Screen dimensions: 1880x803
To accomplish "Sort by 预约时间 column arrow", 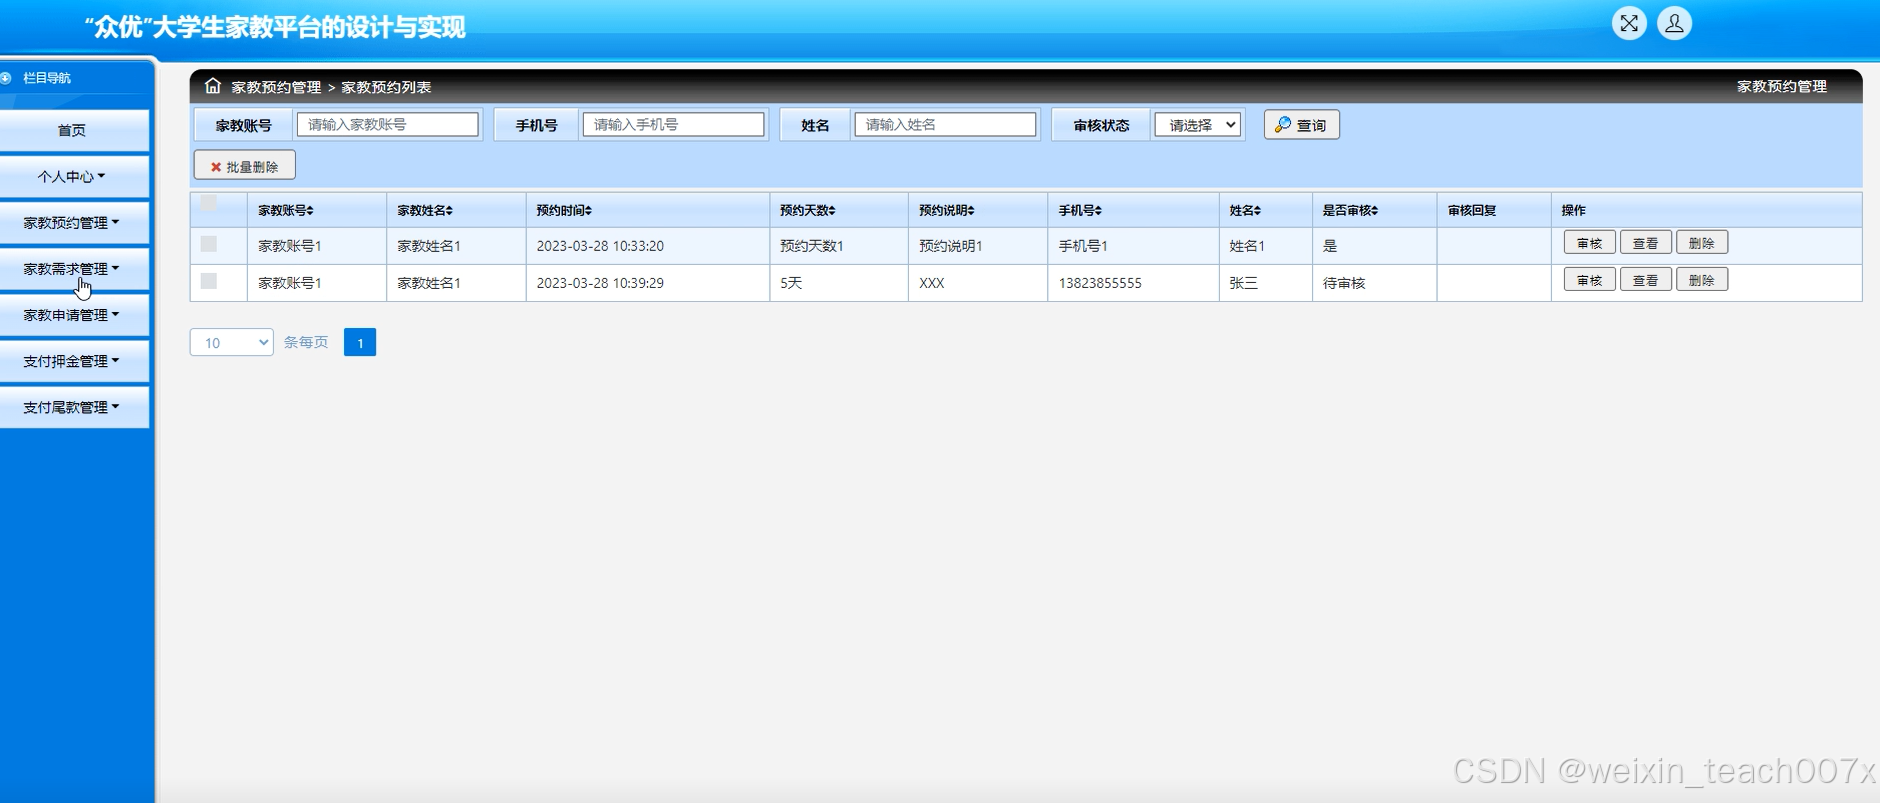I will (x=588, y=210).
